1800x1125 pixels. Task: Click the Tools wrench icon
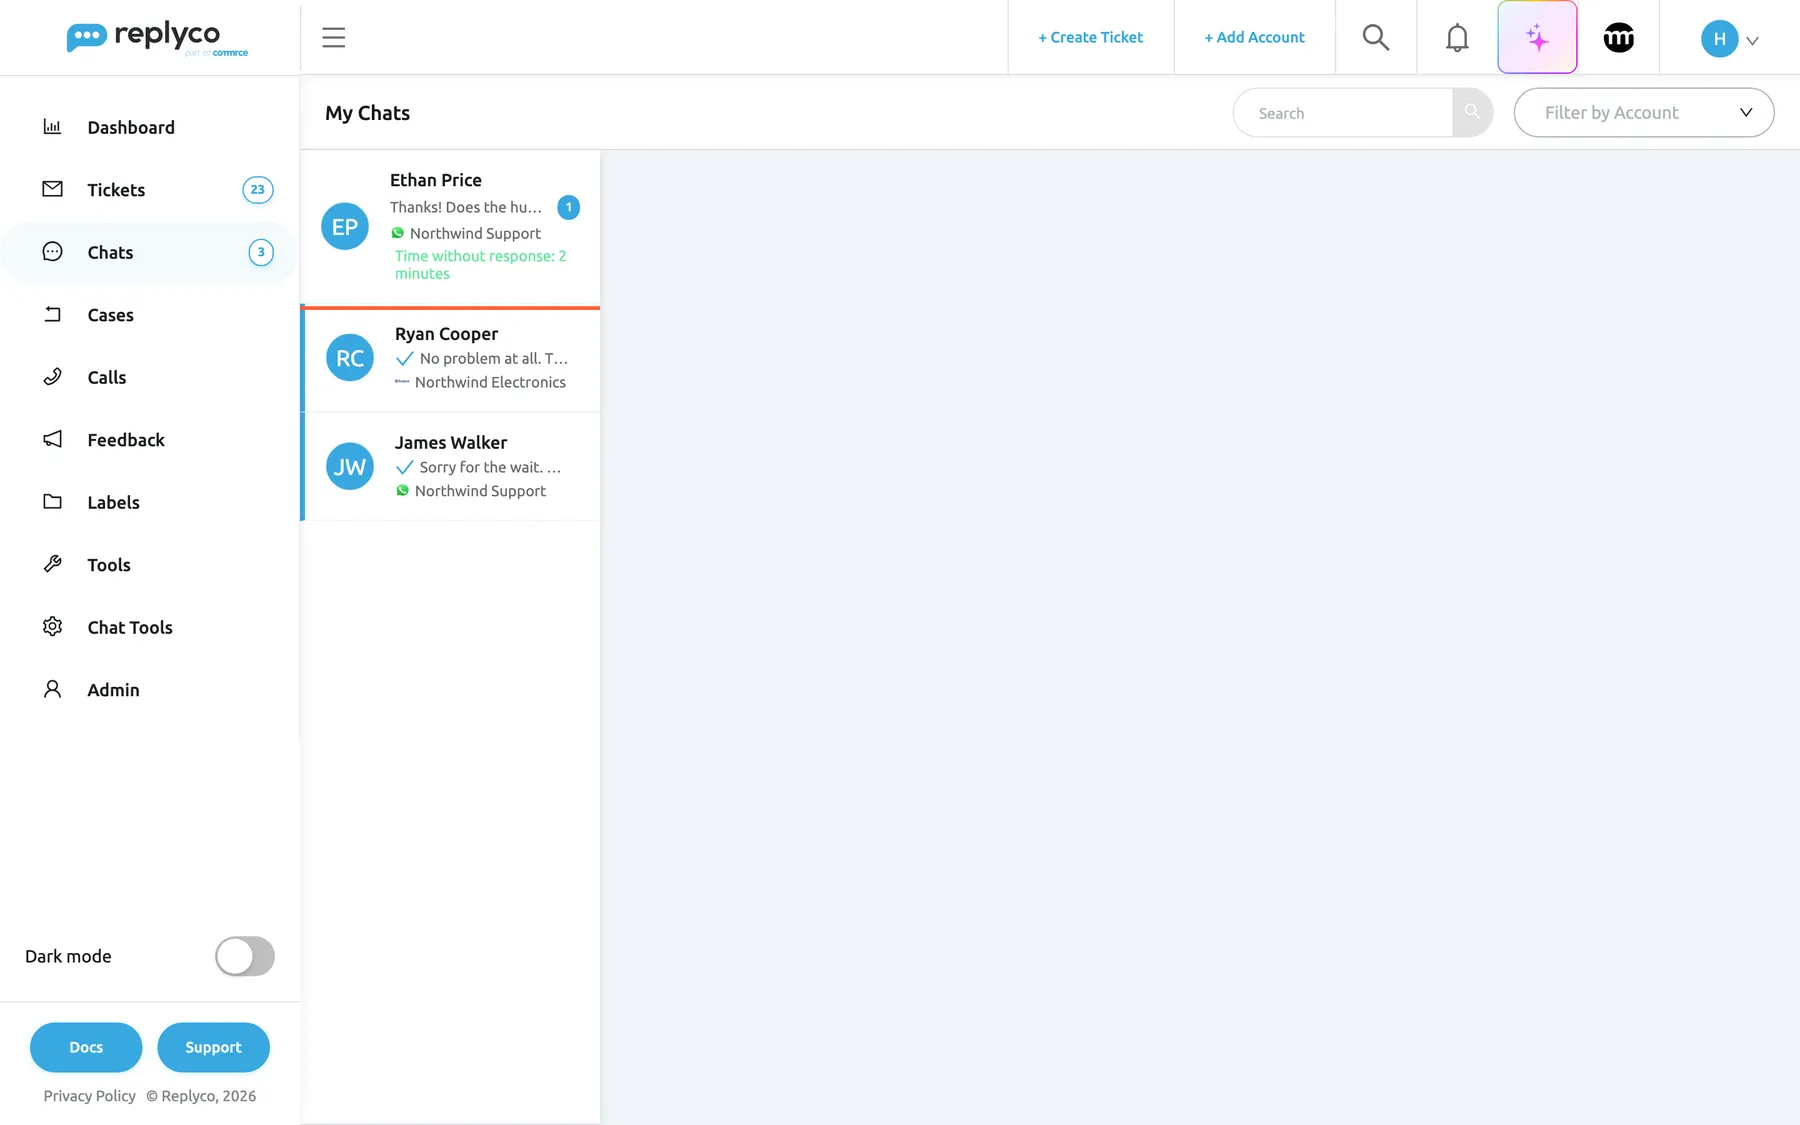tap(52, 564)
